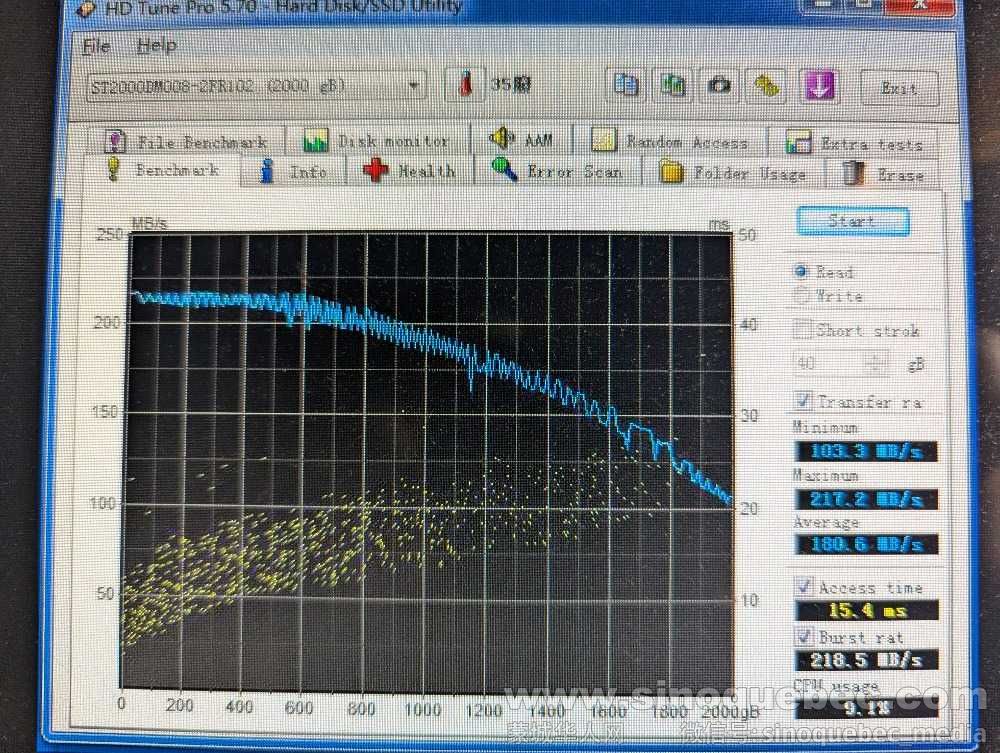Click the copy screenshot to clipboard icon
The width and height of the screenshot is (1000, 753).
point(673,85)
